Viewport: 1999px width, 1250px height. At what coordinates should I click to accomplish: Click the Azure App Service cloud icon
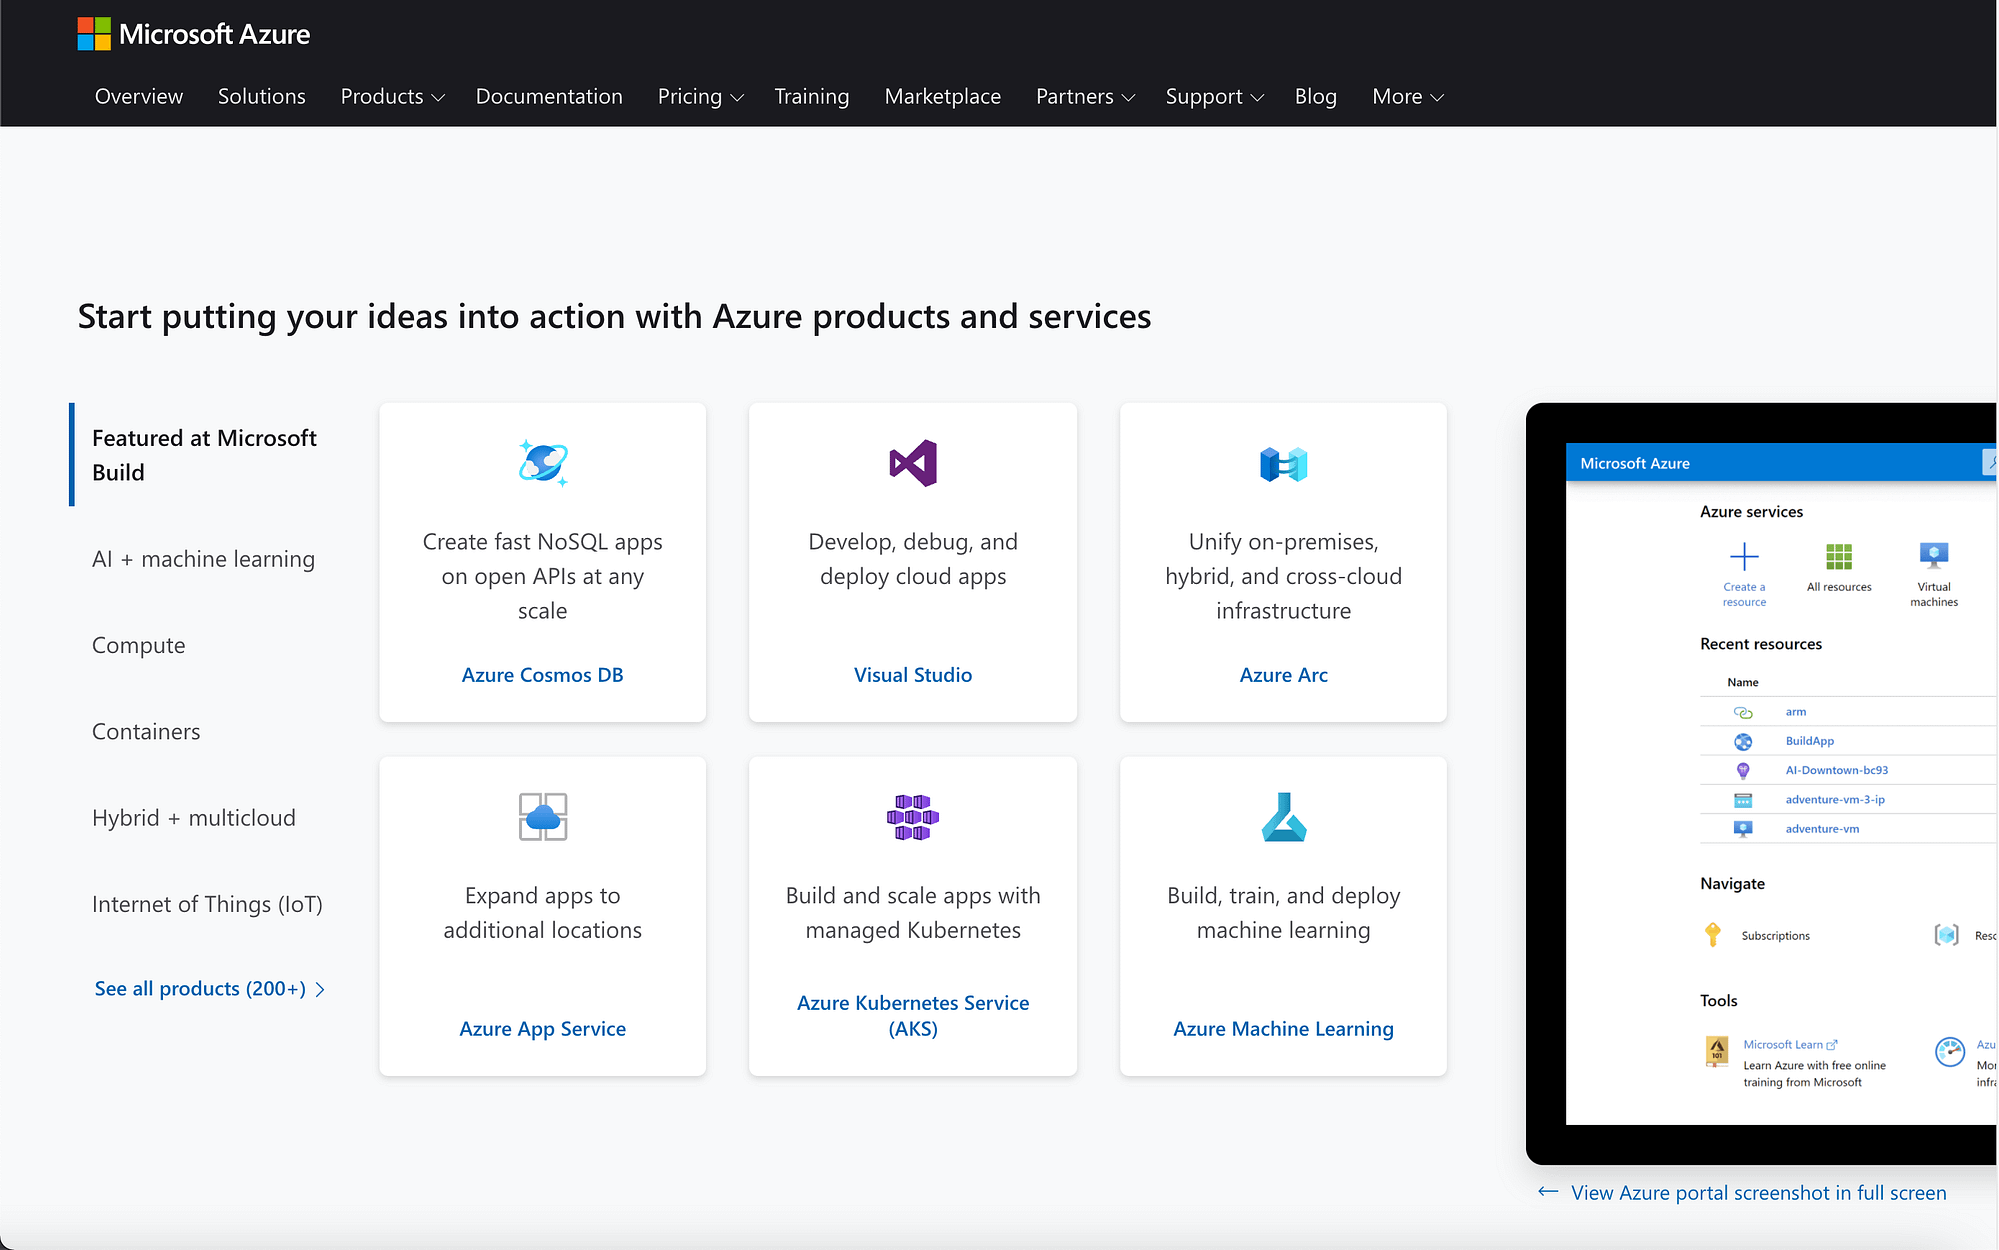click(543, 817)
